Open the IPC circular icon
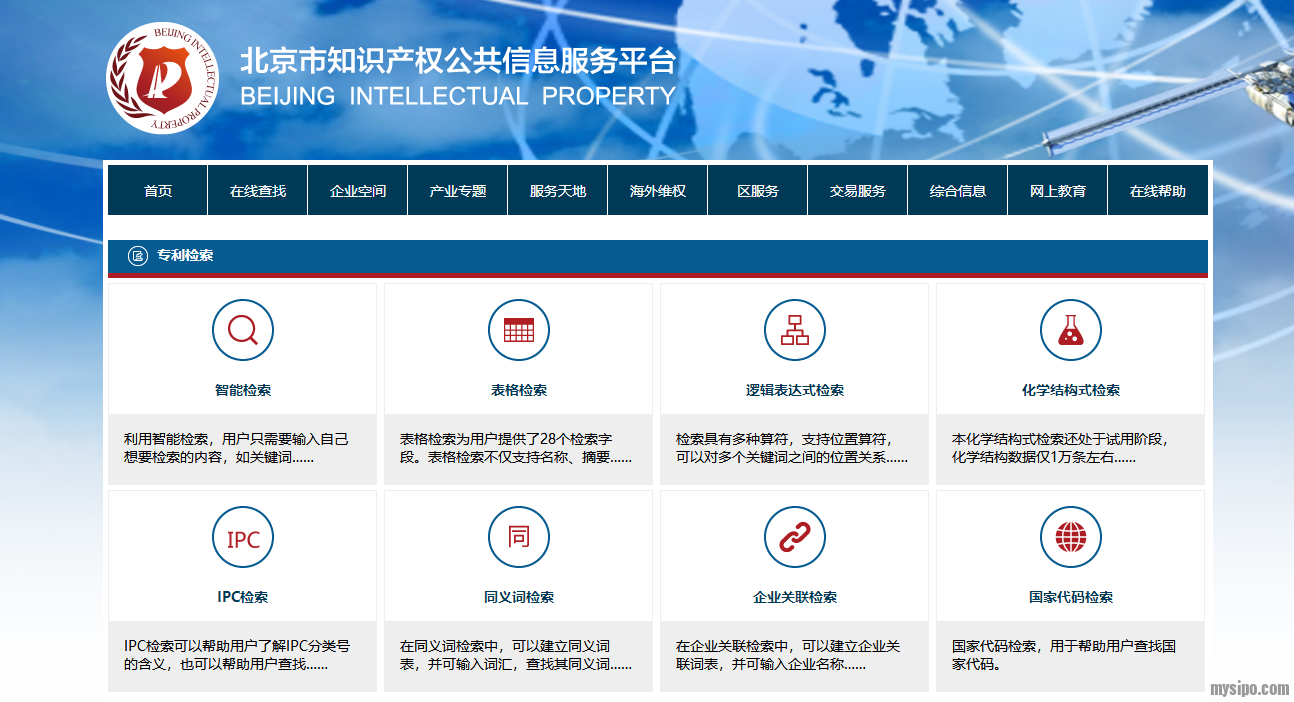This screenshot has height=702, width=1294. (x=243, y=538)
